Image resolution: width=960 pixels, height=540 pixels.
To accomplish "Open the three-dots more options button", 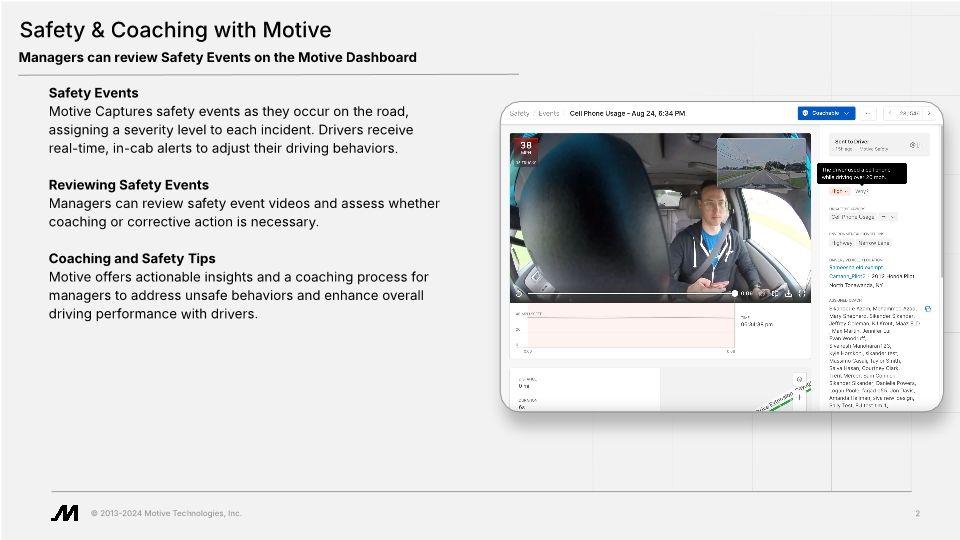I will (868, 113).
